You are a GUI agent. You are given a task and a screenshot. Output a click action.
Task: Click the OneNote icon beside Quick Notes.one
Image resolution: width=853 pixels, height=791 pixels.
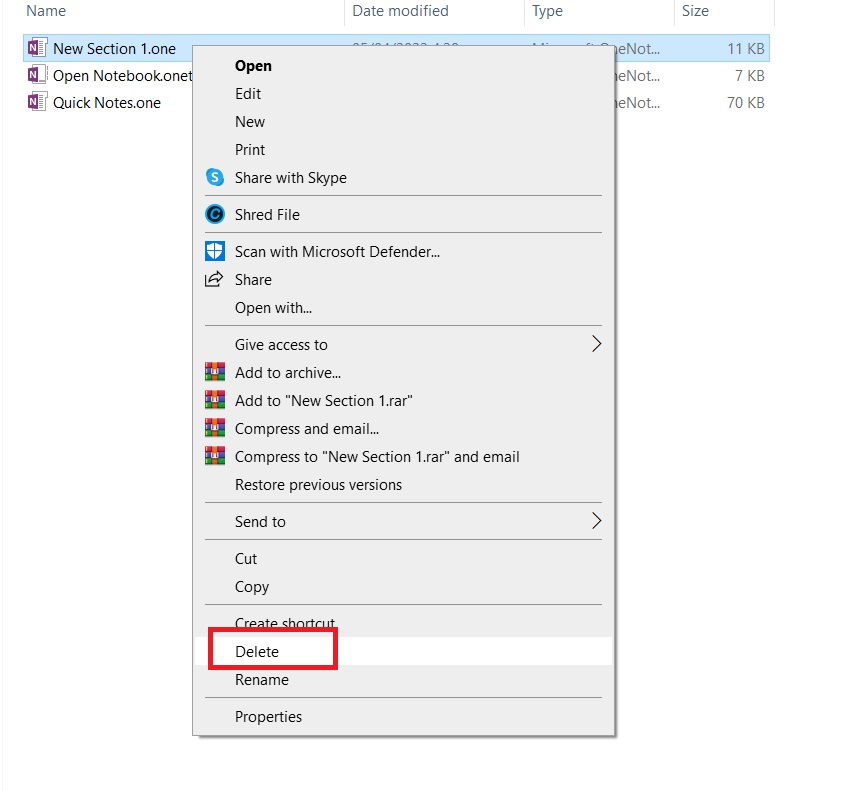click(36, 102)
